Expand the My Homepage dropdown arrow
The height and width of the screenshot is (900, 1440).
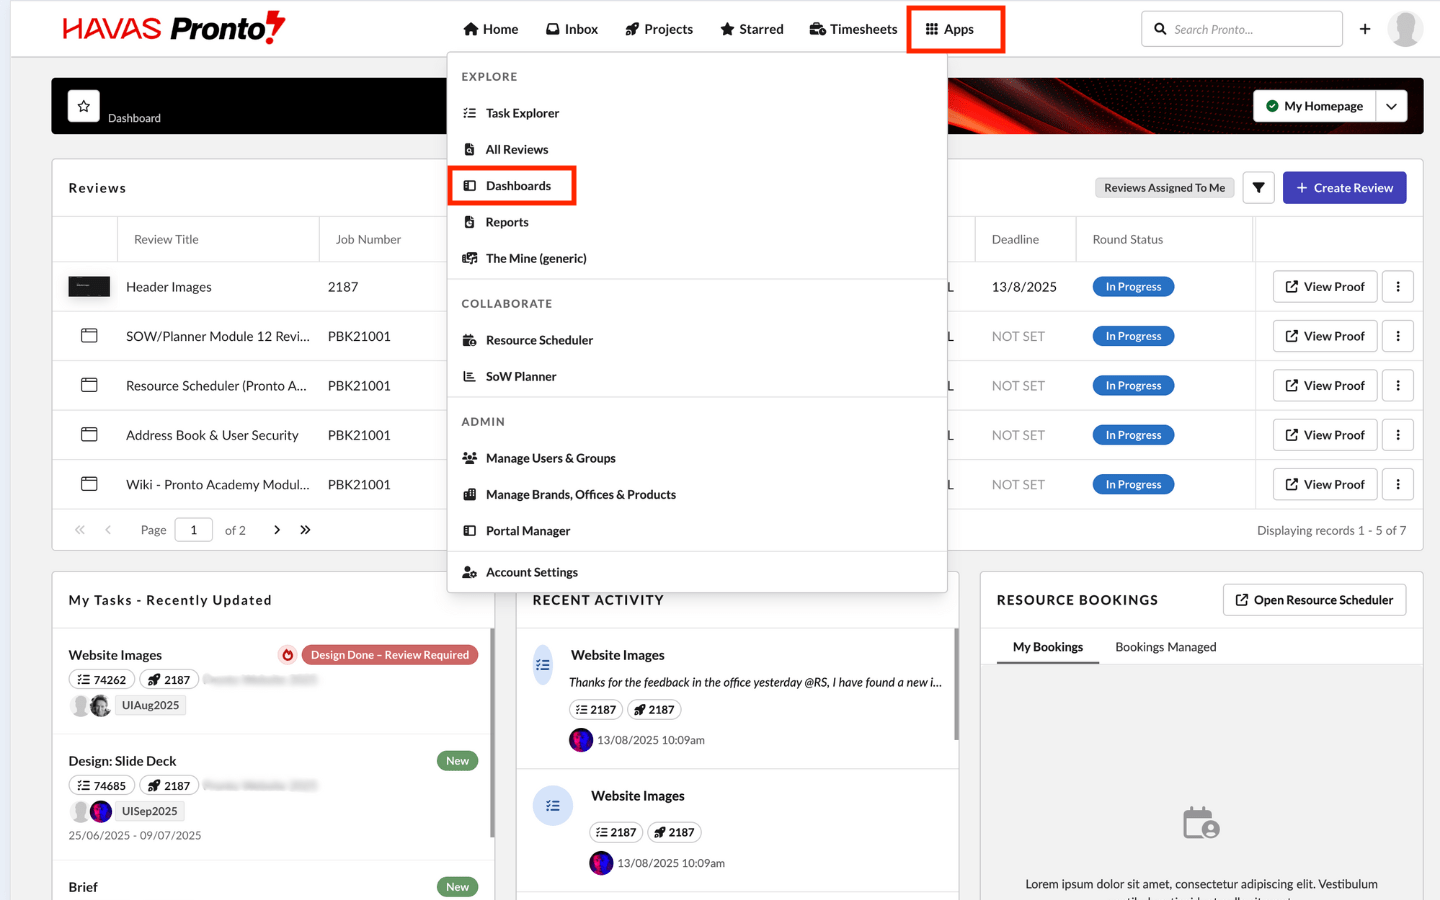tap(1391, 106)
